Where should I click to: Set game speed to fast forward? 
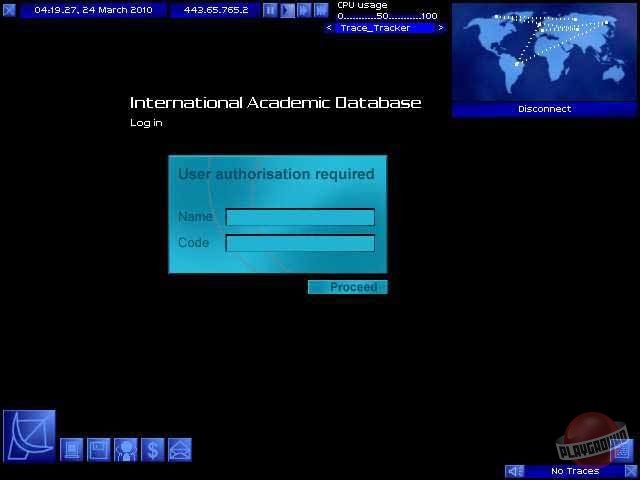[304, 10]
